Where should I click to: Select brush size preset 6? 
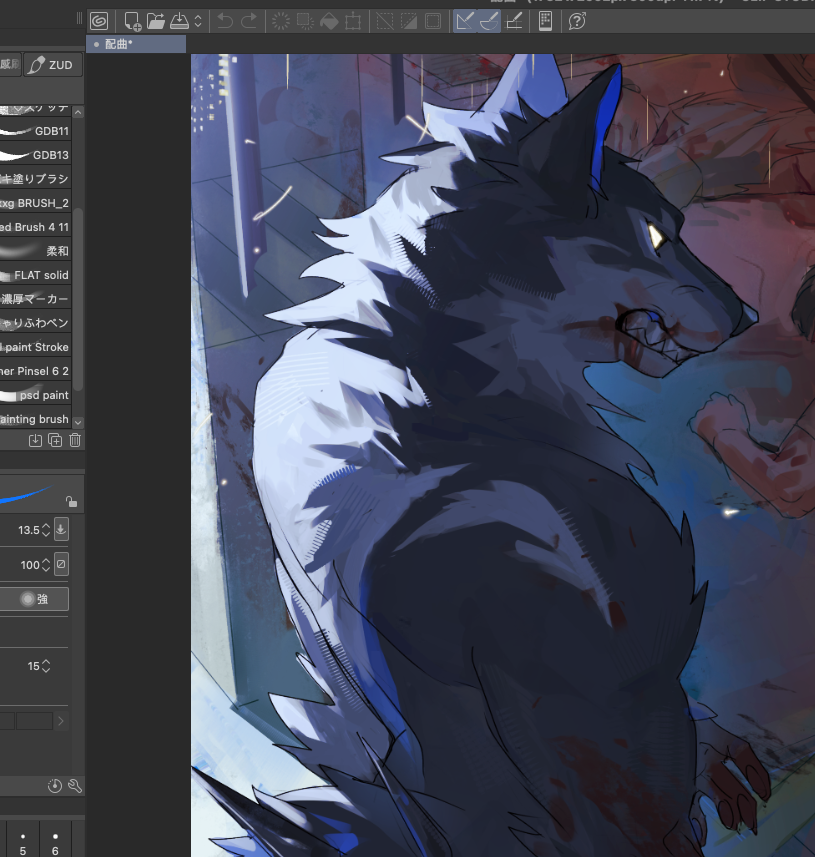click(55, 843)
